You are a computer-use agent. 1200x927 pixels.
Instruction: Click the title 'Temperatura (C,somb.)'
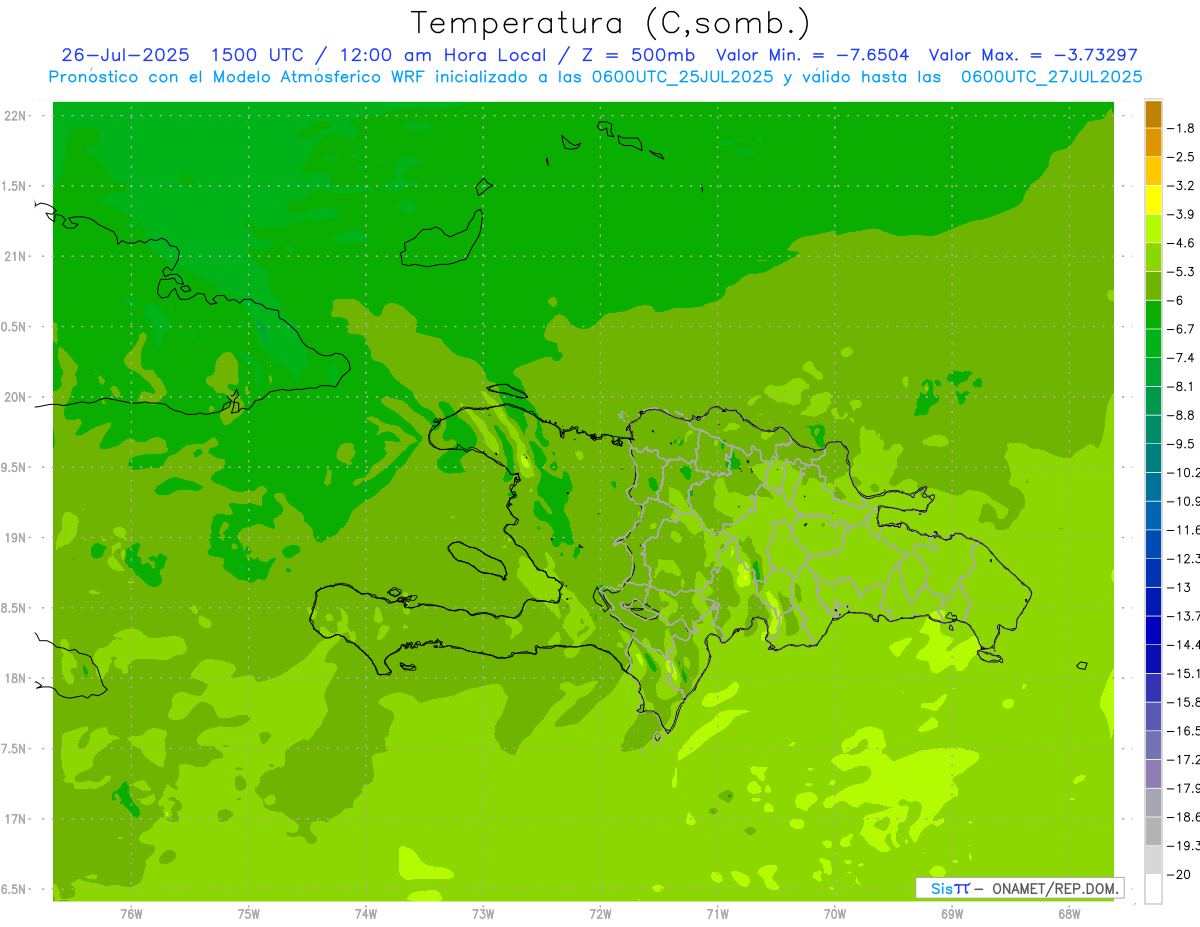click(610, 23)
